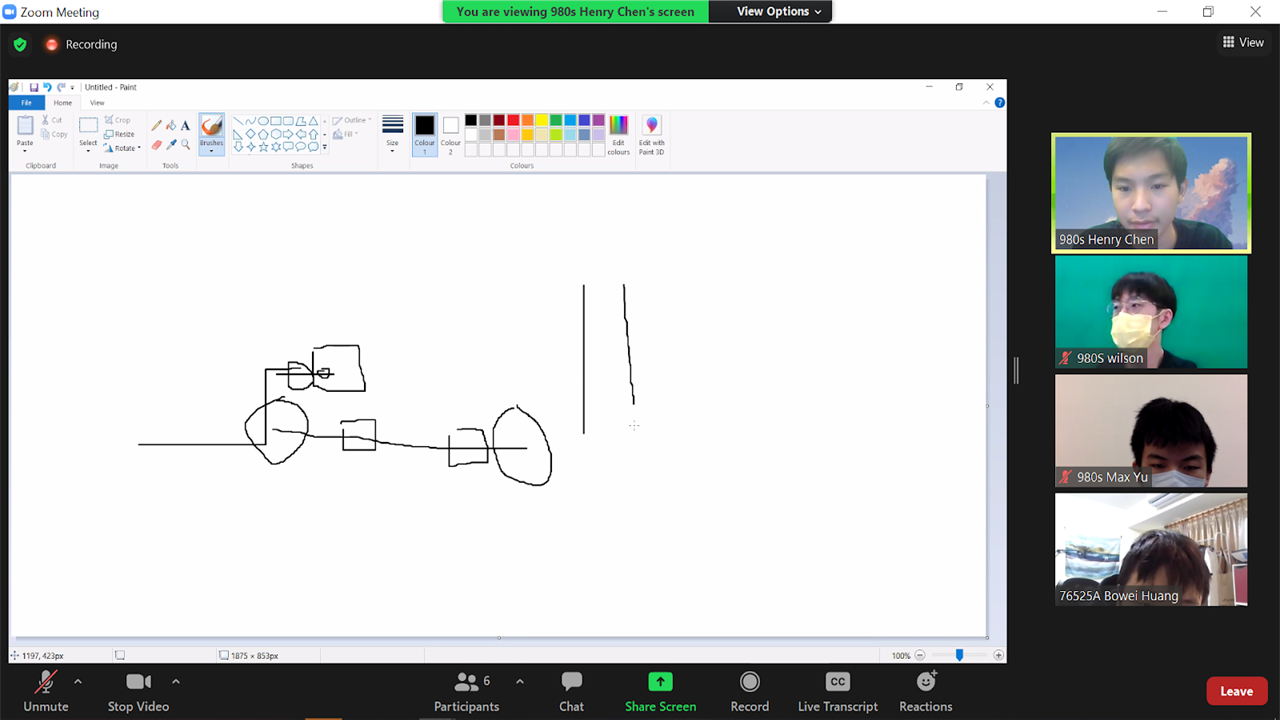Switch layout using the View icon
Image resolution: width=1280 pixels, height=720 pixels.
[1243, 42]
